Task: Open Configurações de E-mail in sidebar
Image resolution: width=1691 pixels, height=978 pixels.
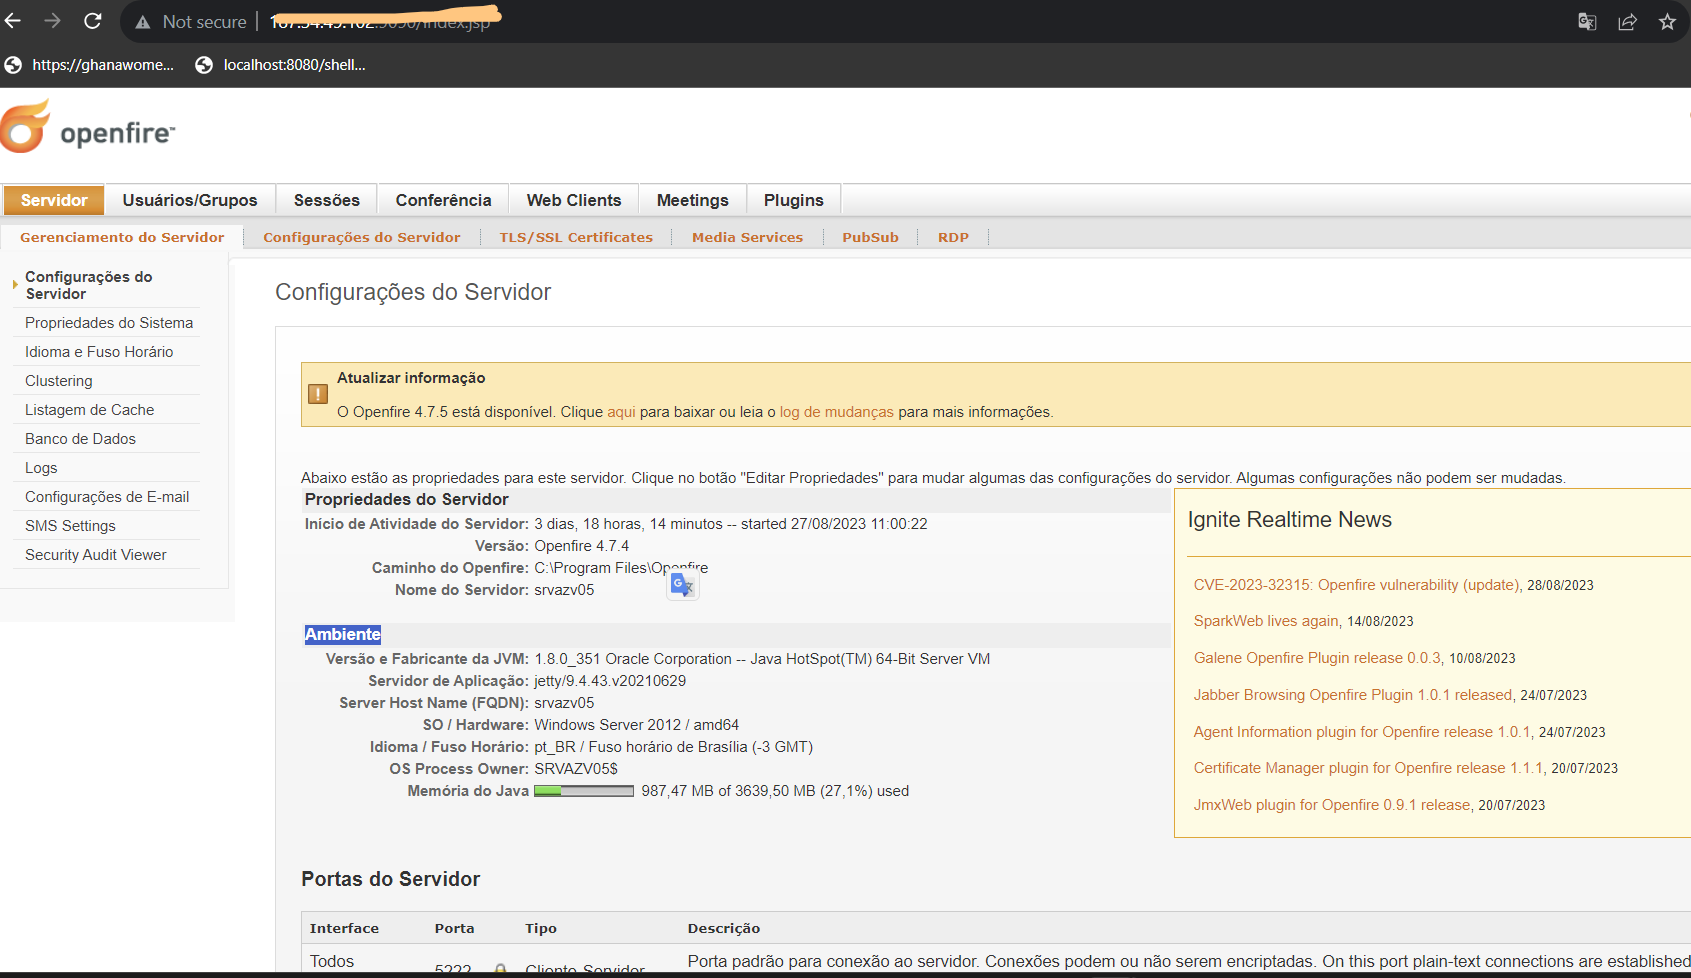Action: pyautogui.click(x=107, y=497)
